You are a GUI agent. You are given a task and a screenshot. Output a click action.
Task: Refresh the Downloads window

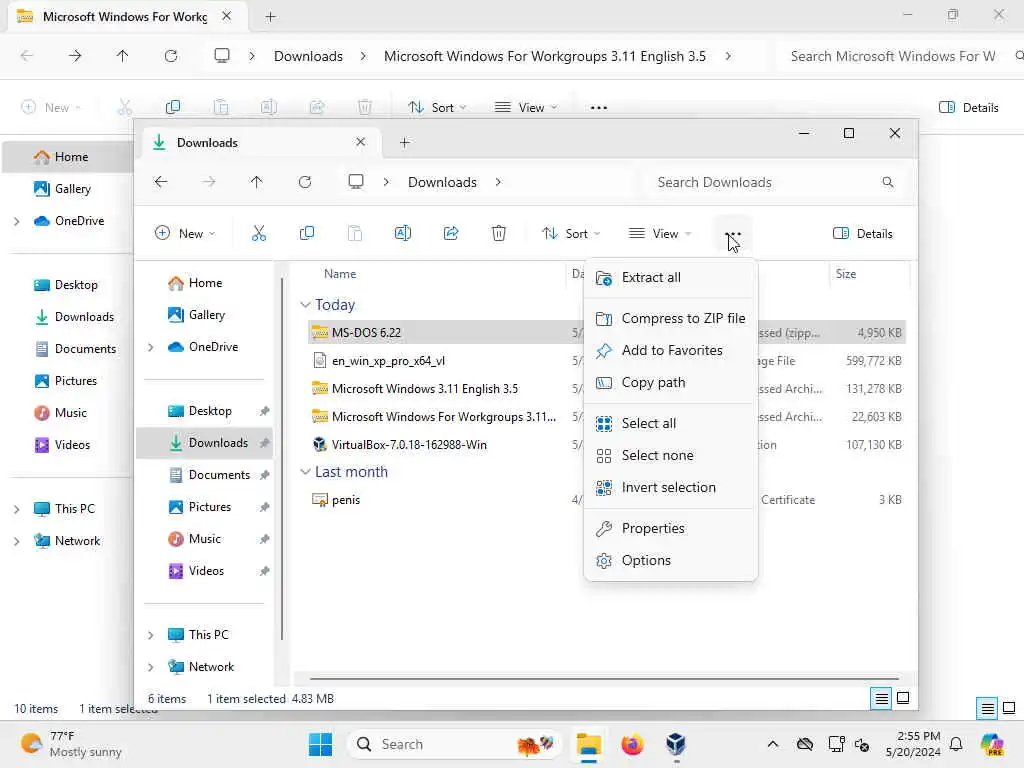coord(304,182)
